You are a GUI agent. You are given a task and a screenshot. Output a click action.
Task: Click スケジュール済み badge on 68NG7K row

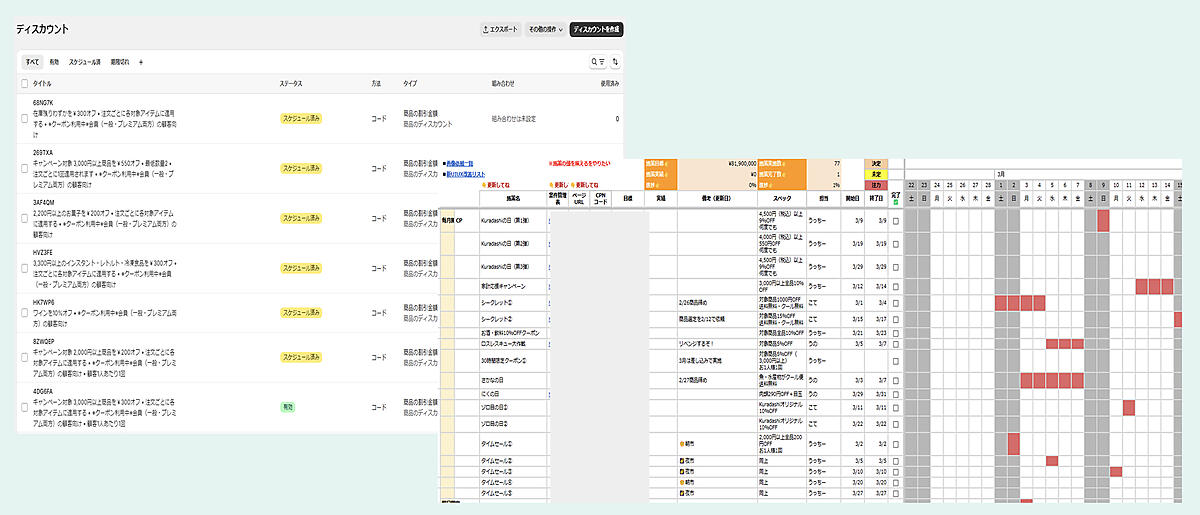pos(300,118)
